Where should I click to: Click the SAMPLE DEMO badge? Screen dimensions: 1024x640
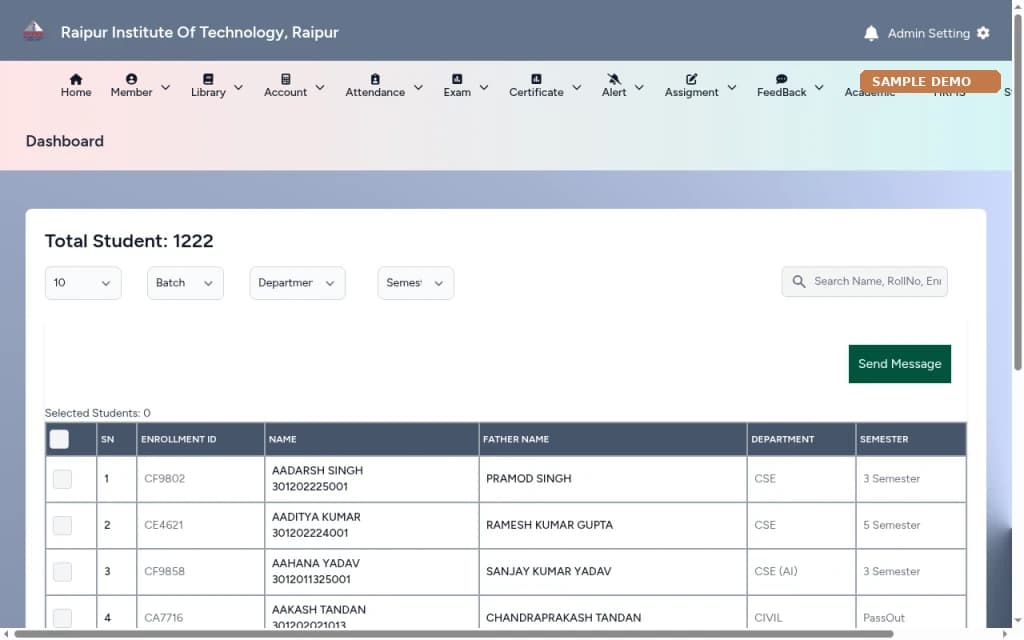(930, 82)
